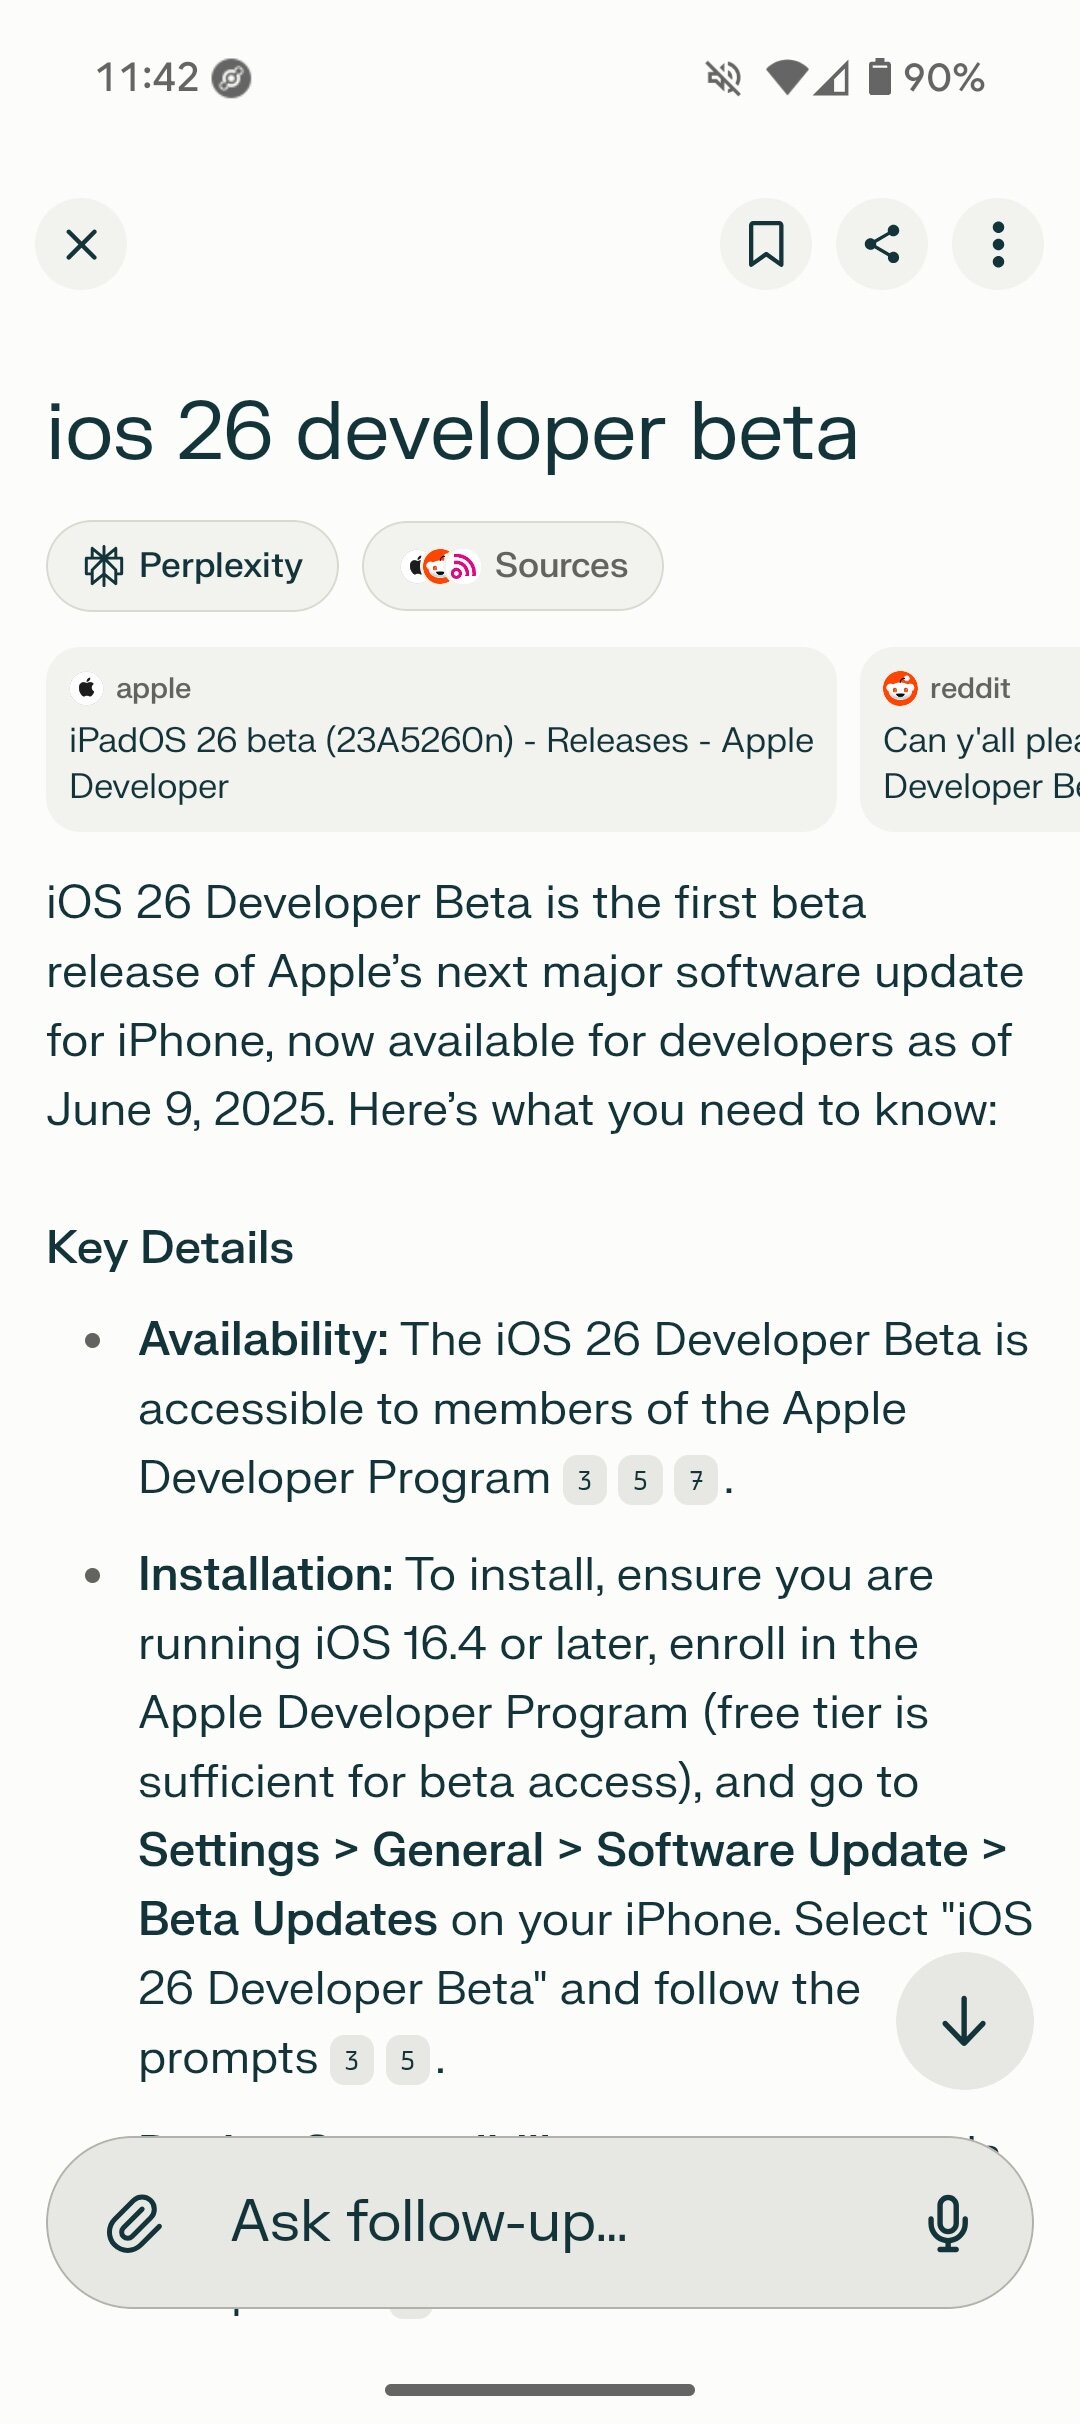
Task: Tap the Android home gesture bar
Action: pyautogui.click(x=540, y=2390)
